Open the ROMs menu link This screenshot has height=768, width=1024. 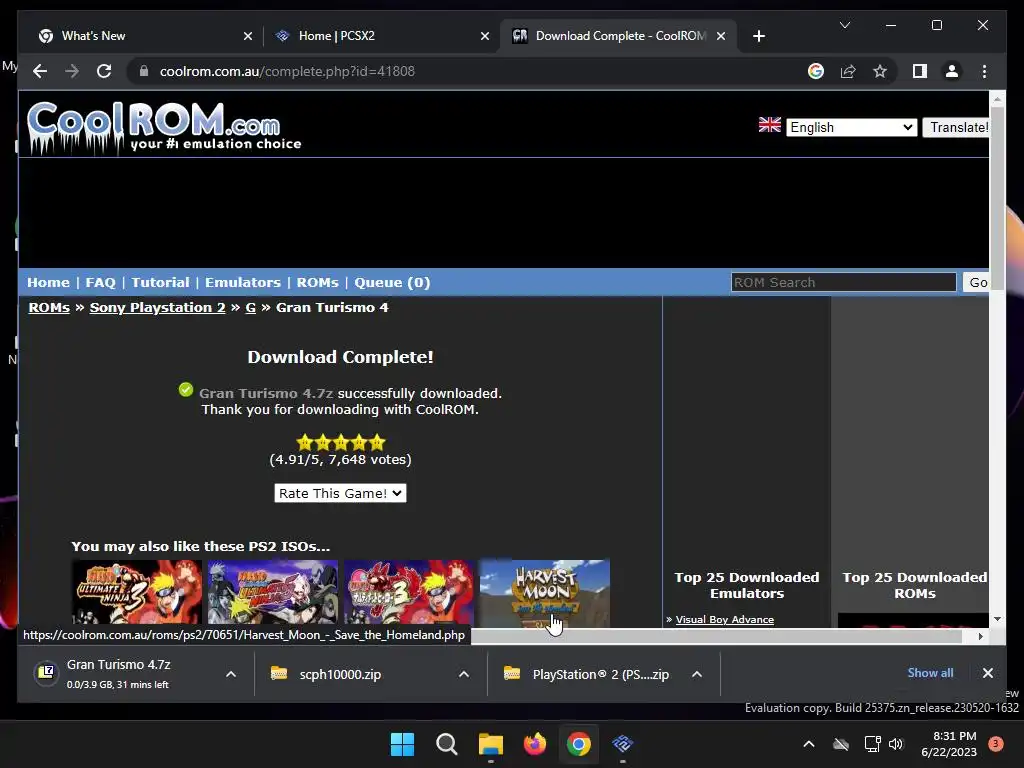tap(317, 282)
